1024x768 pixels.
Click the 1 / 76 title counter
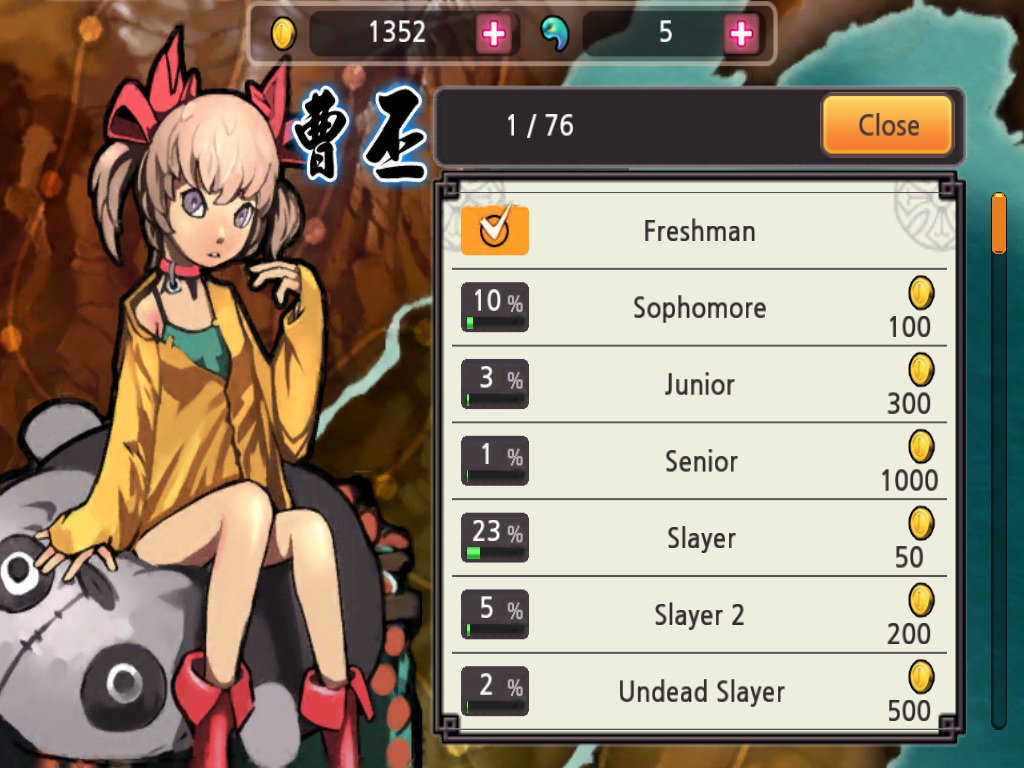coord(540,125)
